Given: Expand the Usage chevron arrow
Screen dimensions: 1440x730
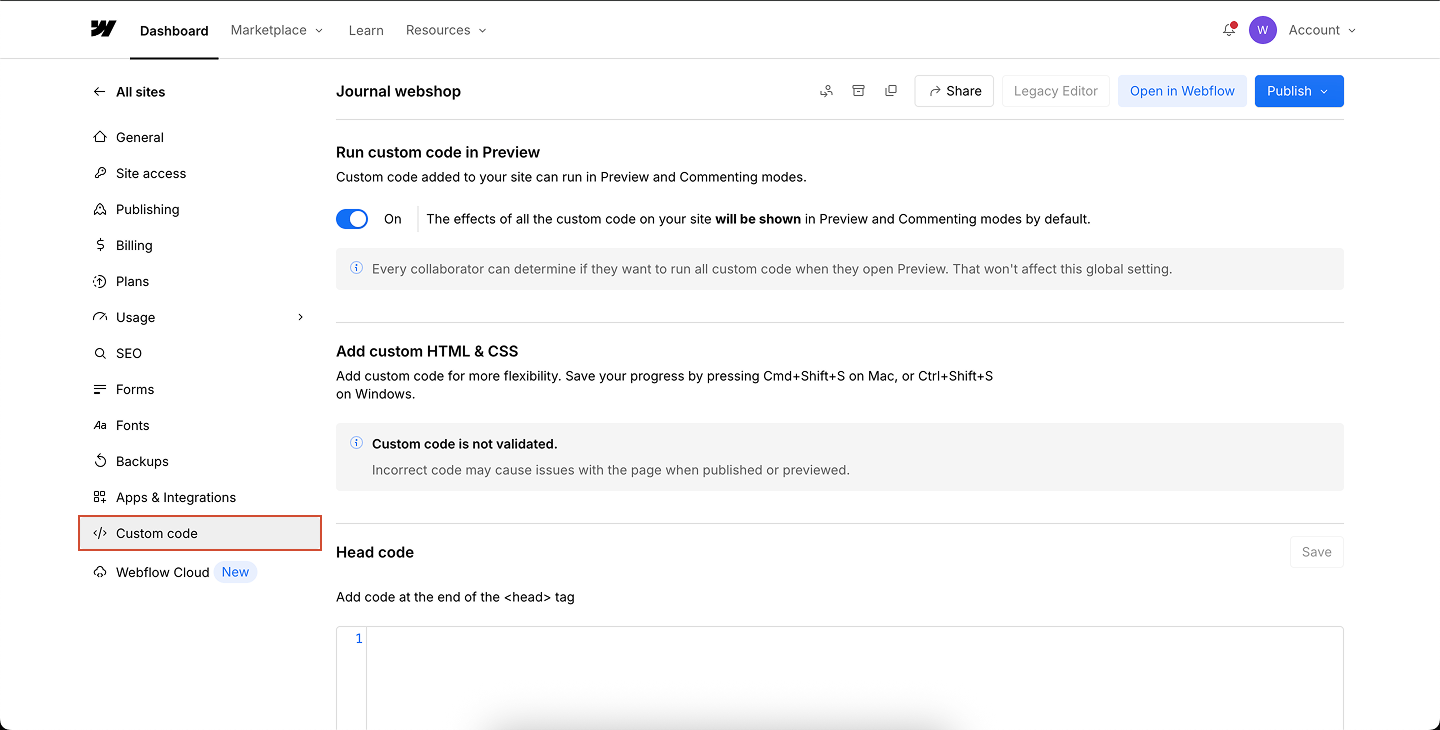Looking at the screenshot, I should tap(300, 317).
